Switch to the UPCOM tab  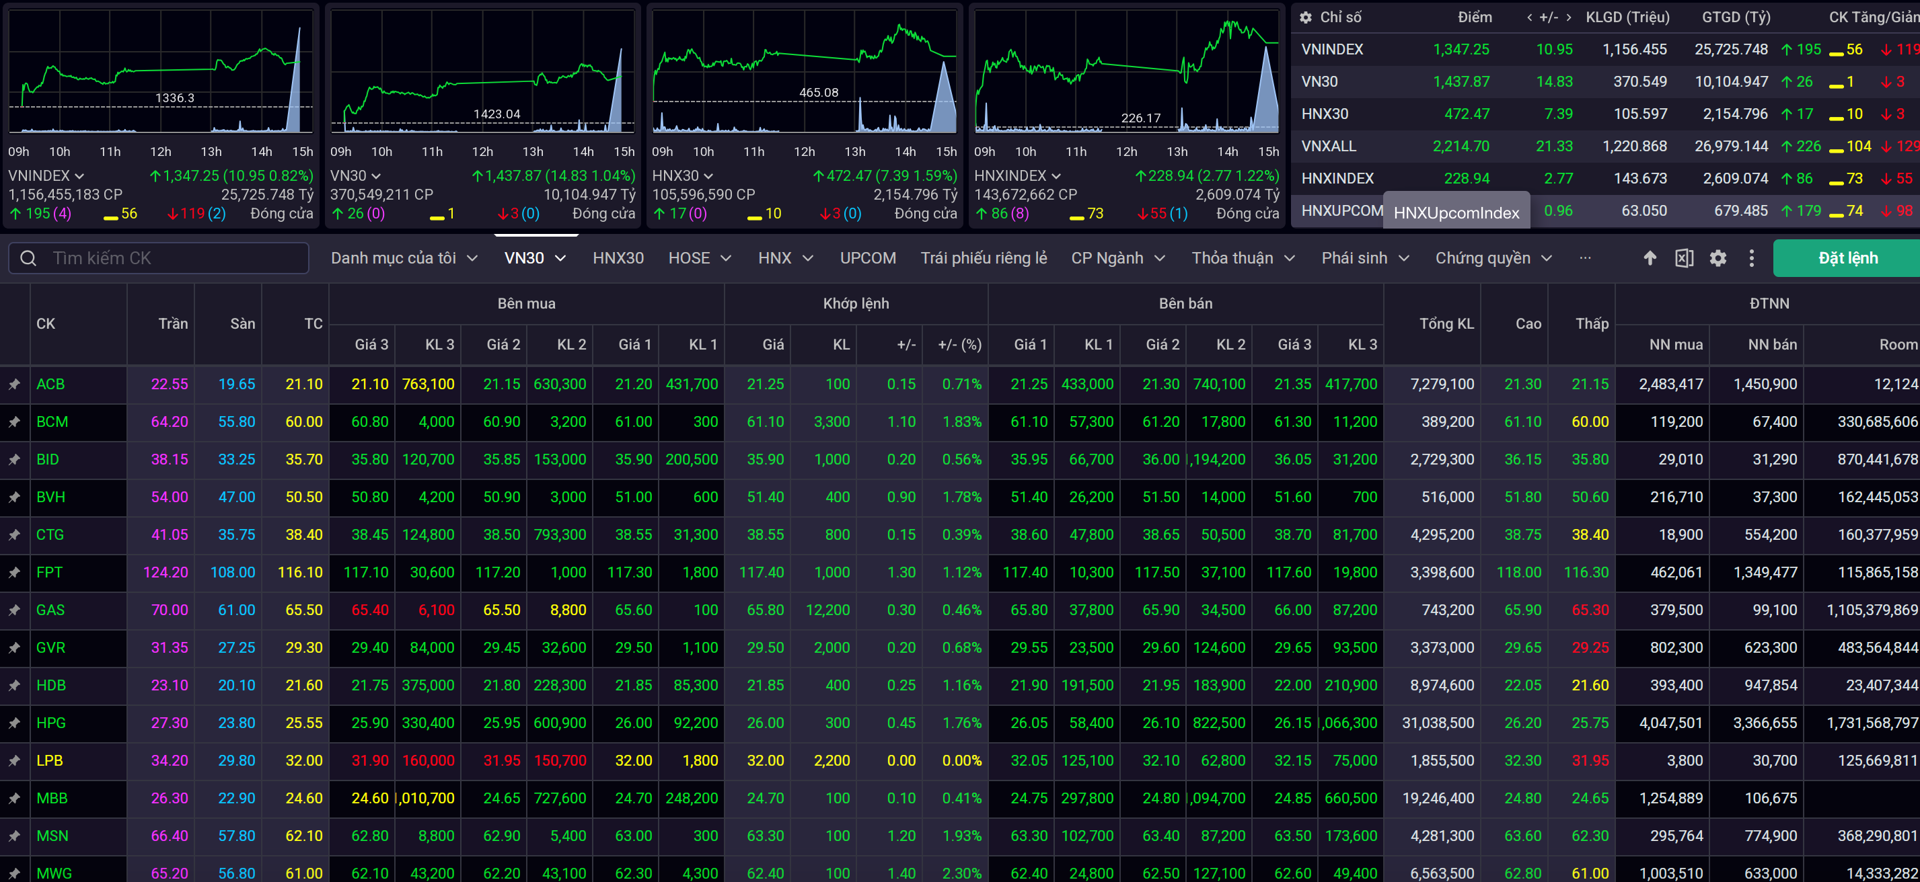pos(868,258)
